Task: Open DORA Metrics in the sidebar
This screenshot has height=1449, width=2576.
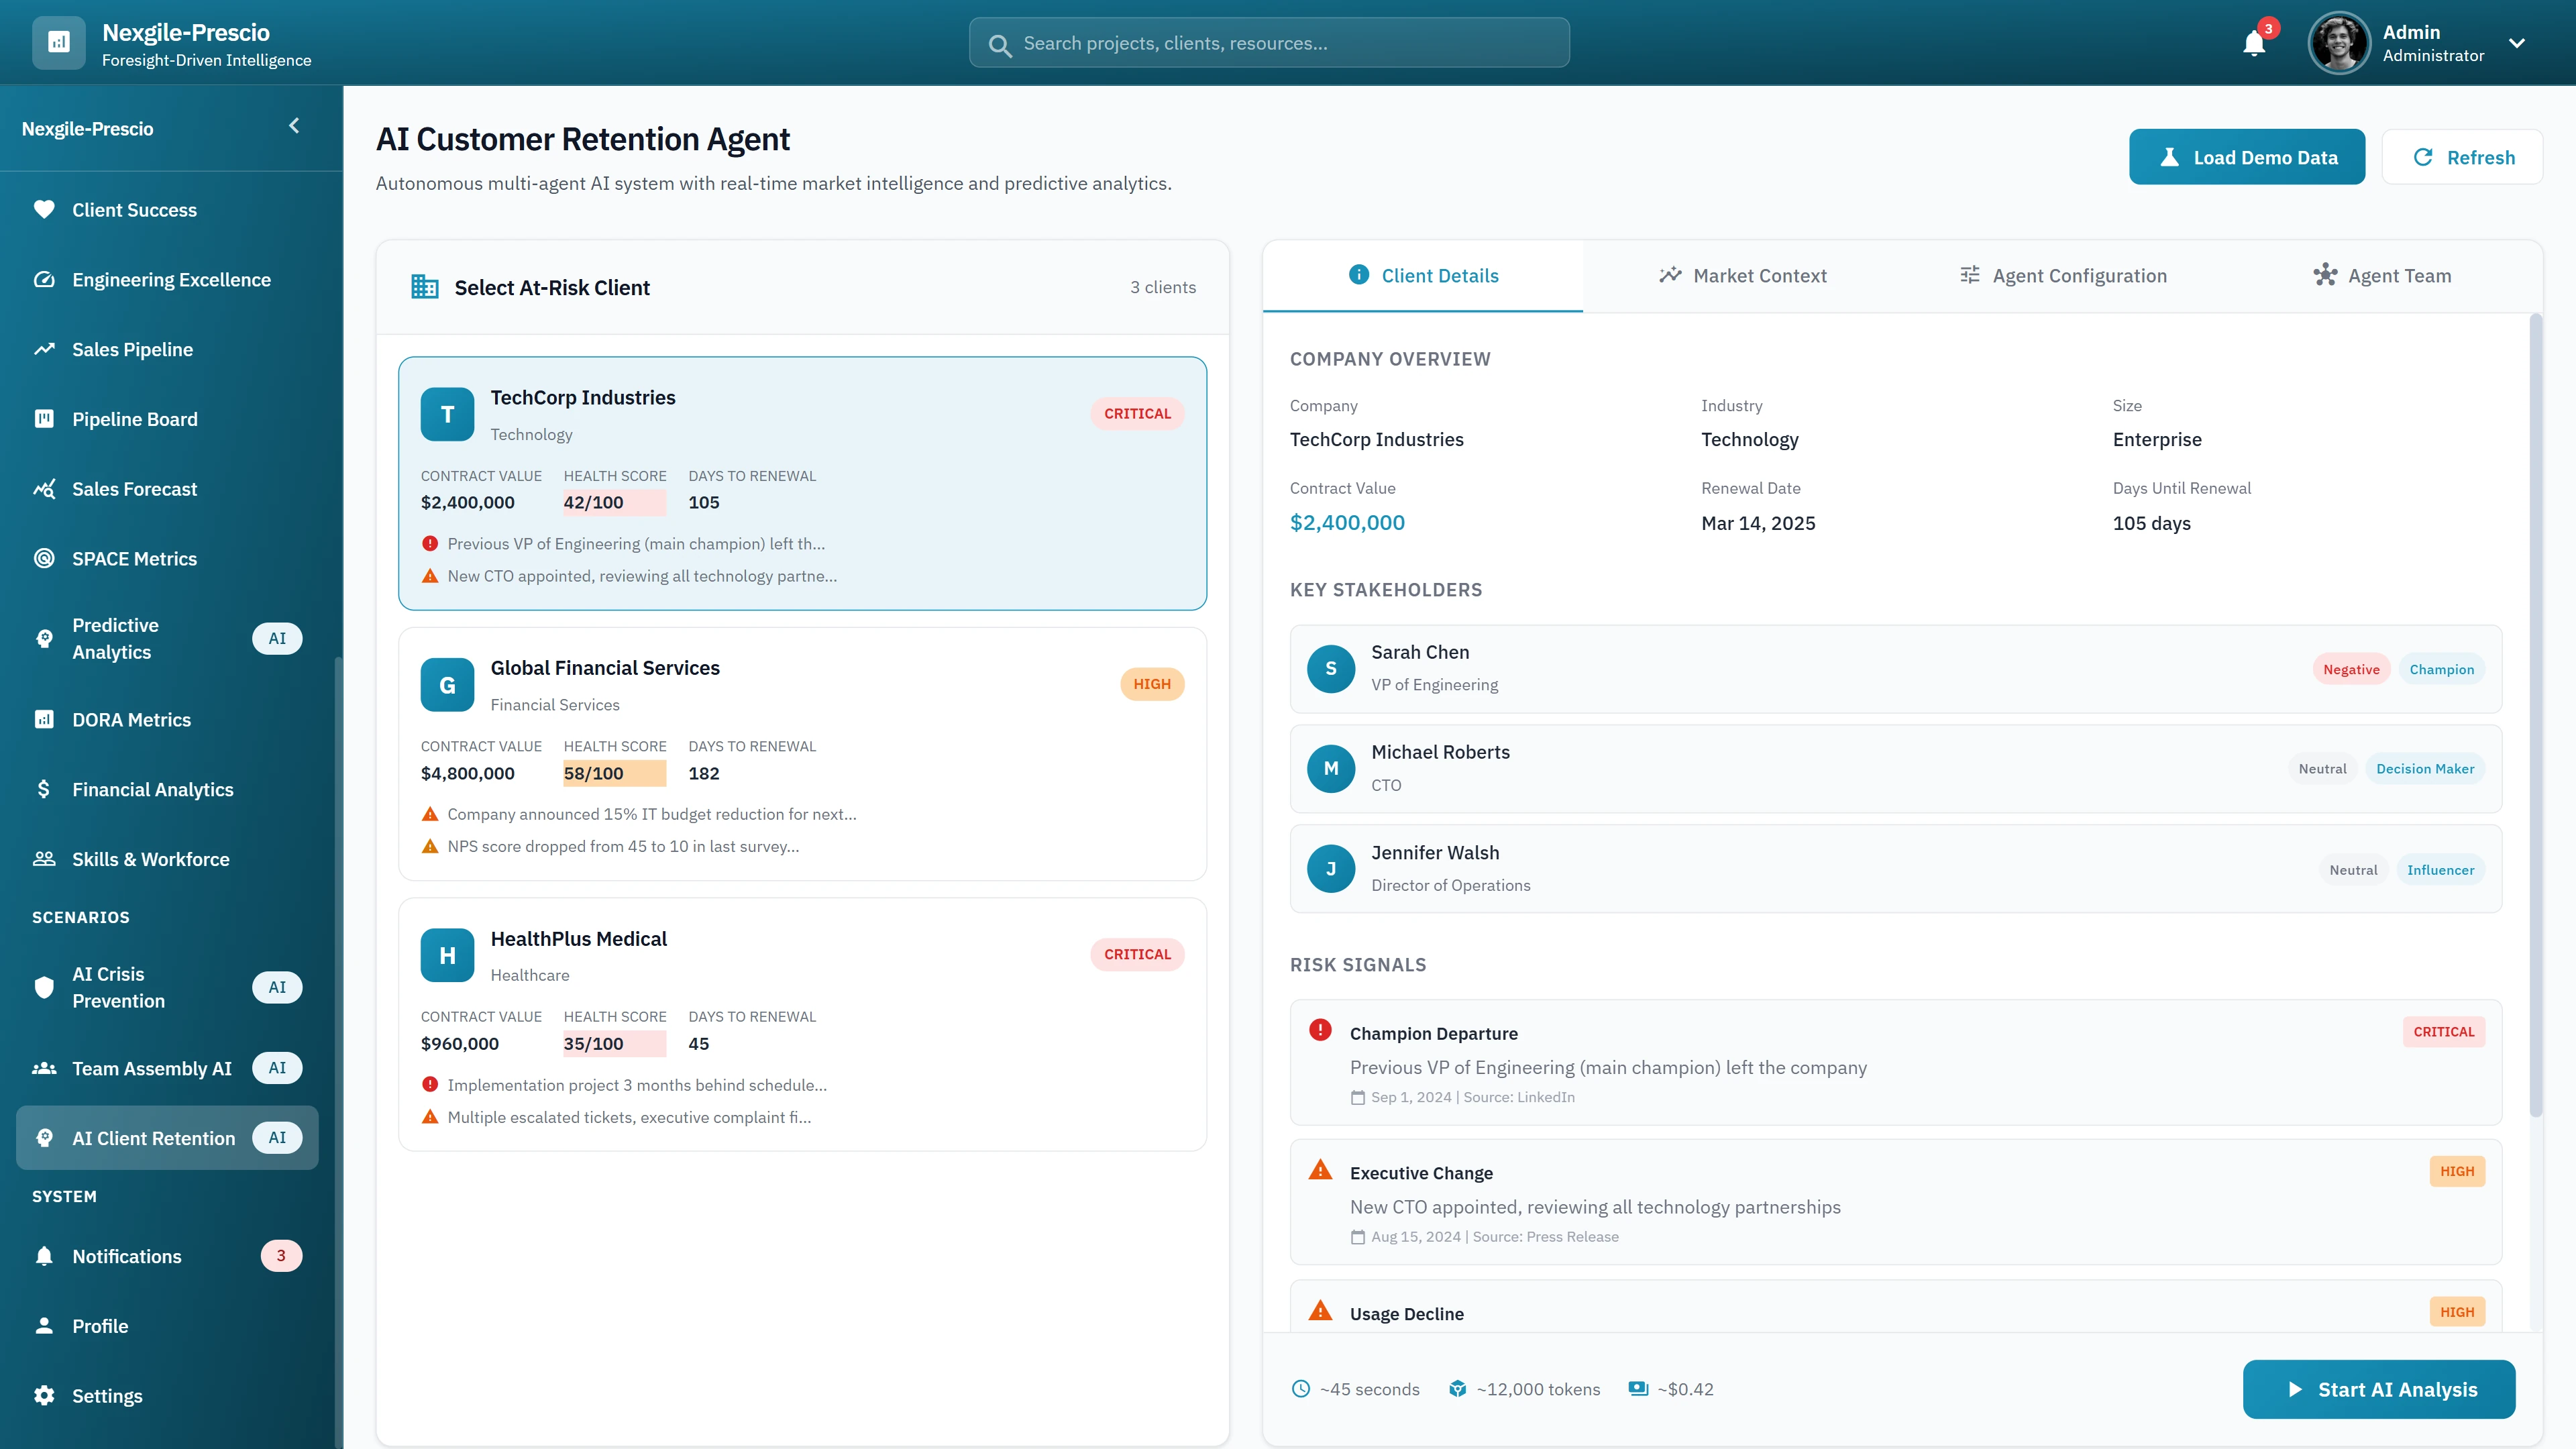Action: (x=131, y=719)
